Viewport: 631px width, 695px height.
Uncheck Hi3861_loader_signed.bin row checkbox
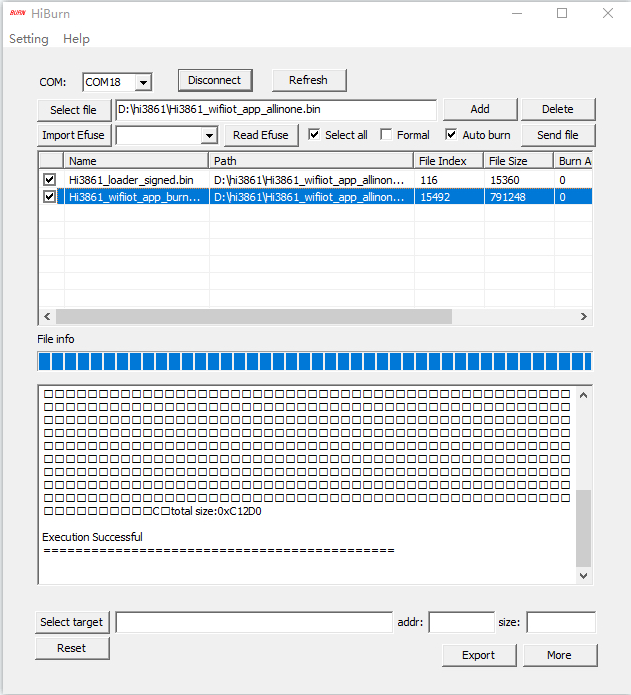pyautogui.click(x=50, y=179)
